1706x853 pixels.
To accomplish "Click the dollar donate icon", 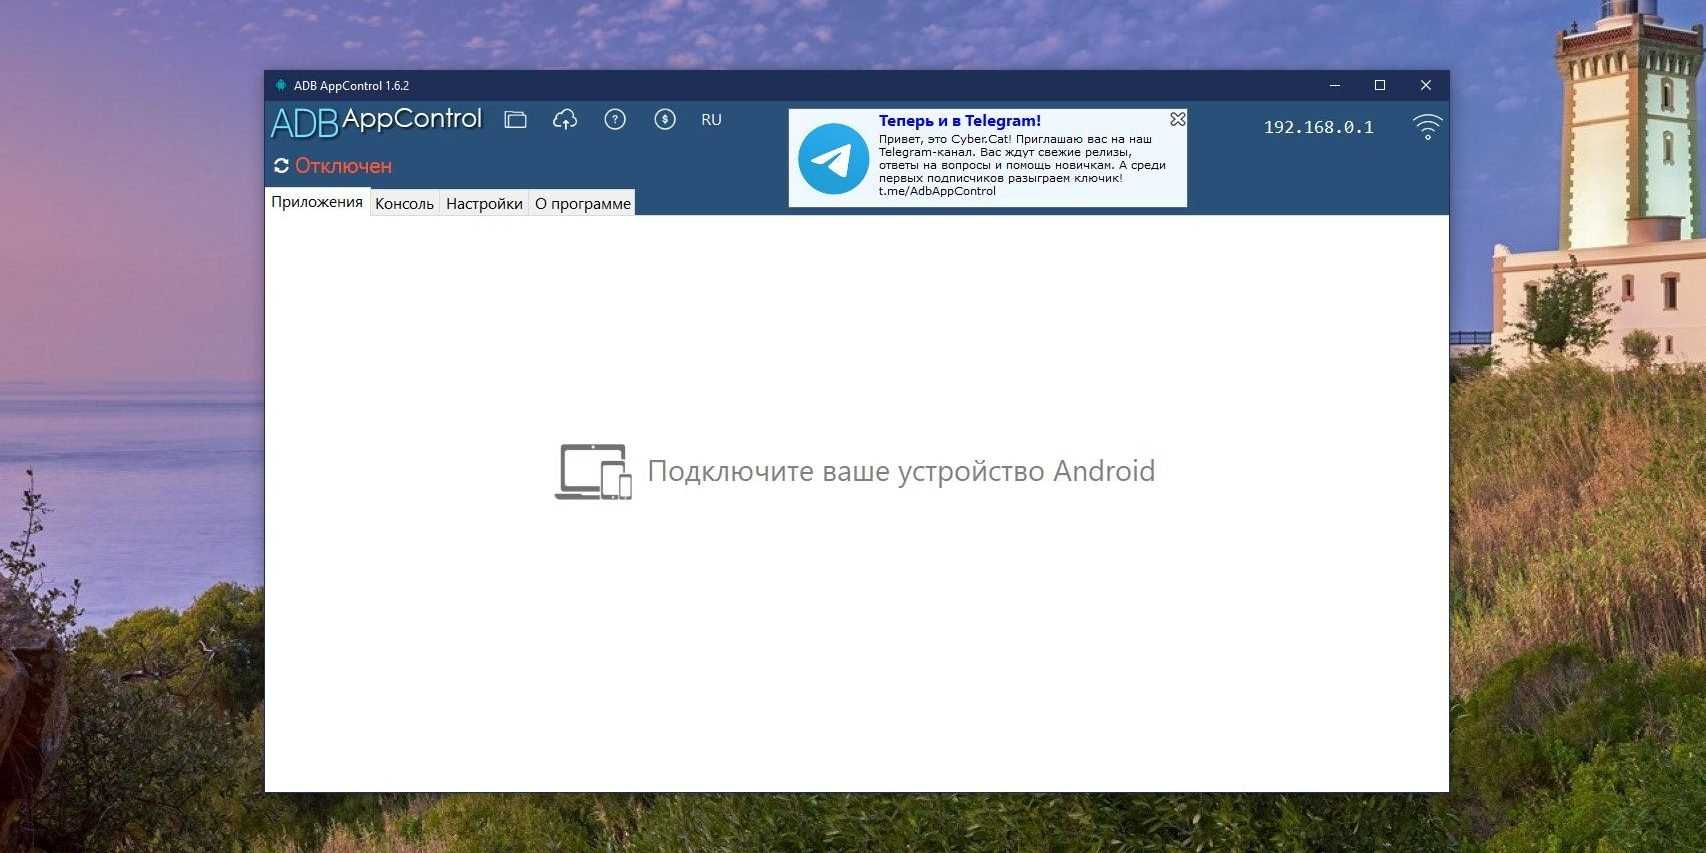I will (665, 120).
